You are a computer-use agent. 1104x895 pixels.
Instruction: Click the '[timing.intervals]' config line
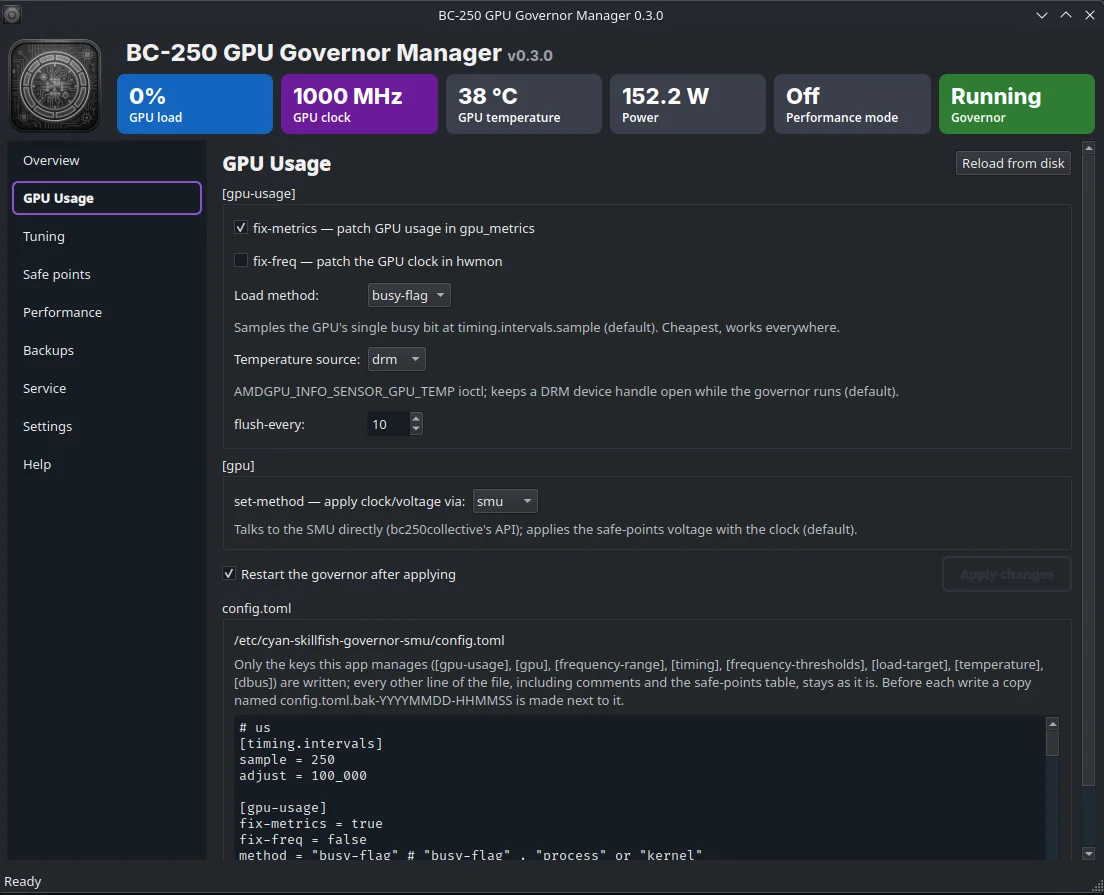coord(310,743)
